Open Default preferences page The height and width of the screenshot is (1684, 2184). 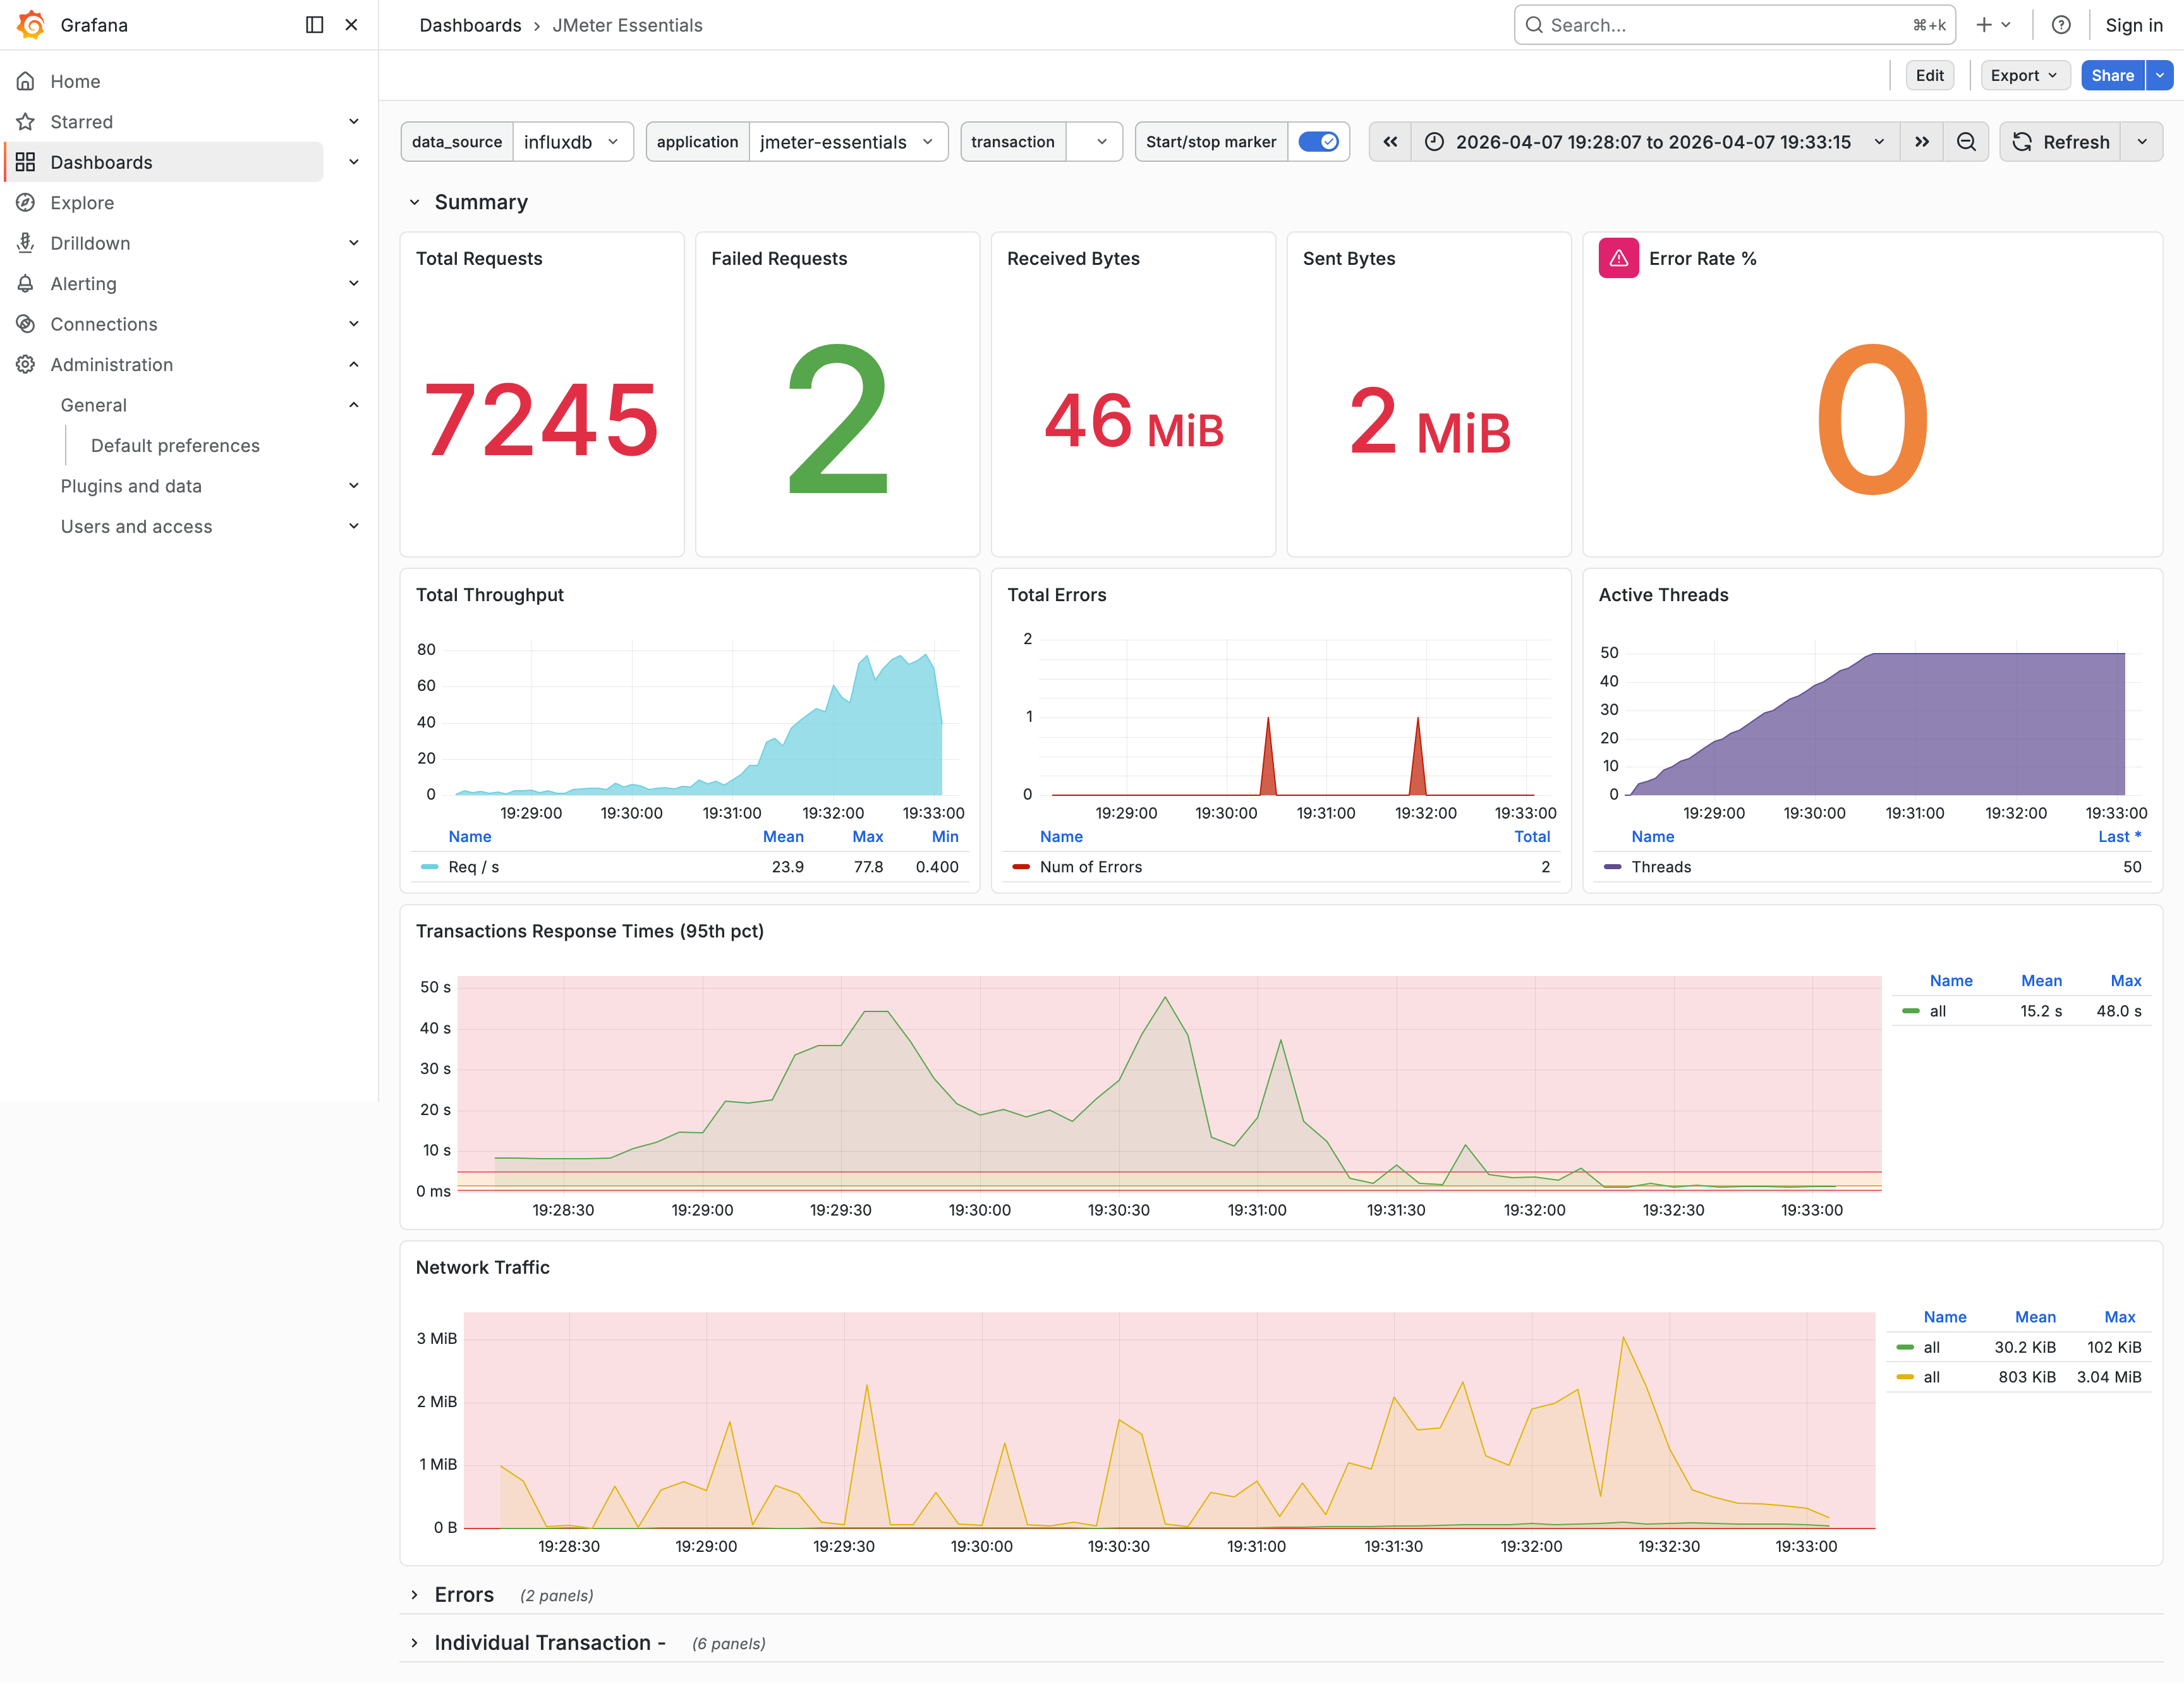coord(175,446)
